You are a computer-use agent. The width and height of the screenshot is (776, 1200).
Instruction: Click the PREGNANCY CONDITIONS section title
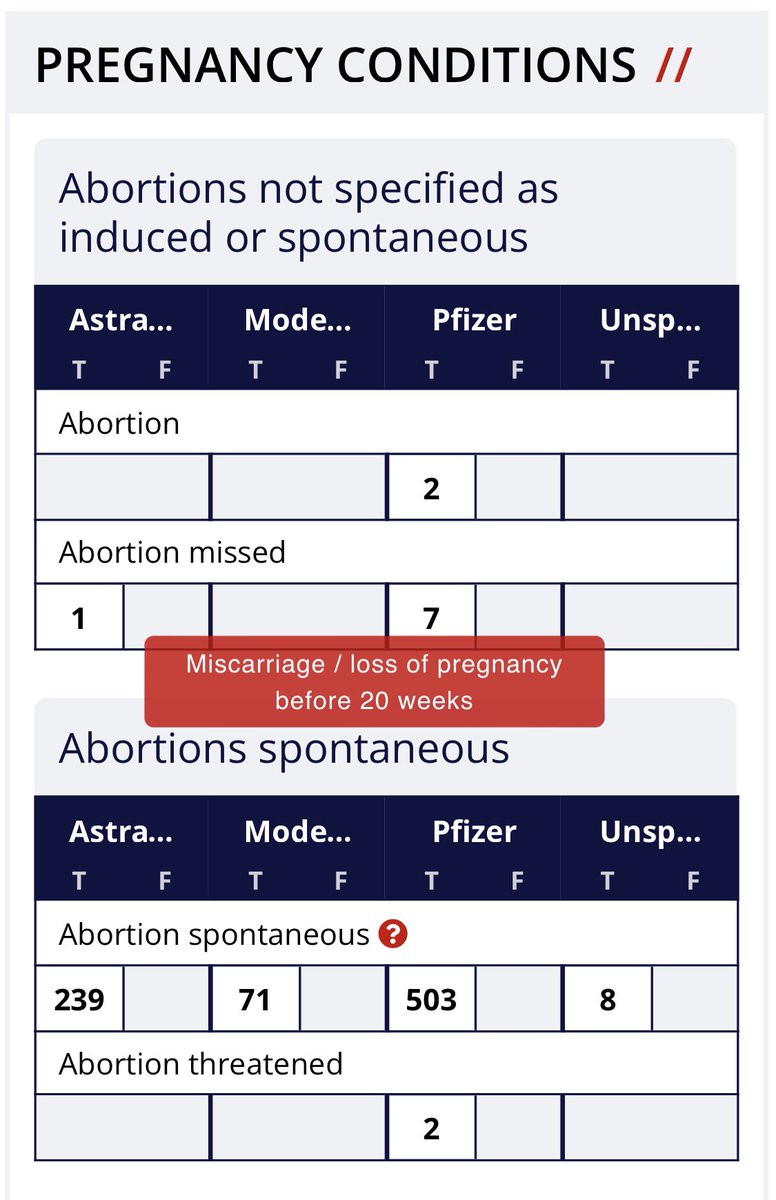tap(335, 66)
